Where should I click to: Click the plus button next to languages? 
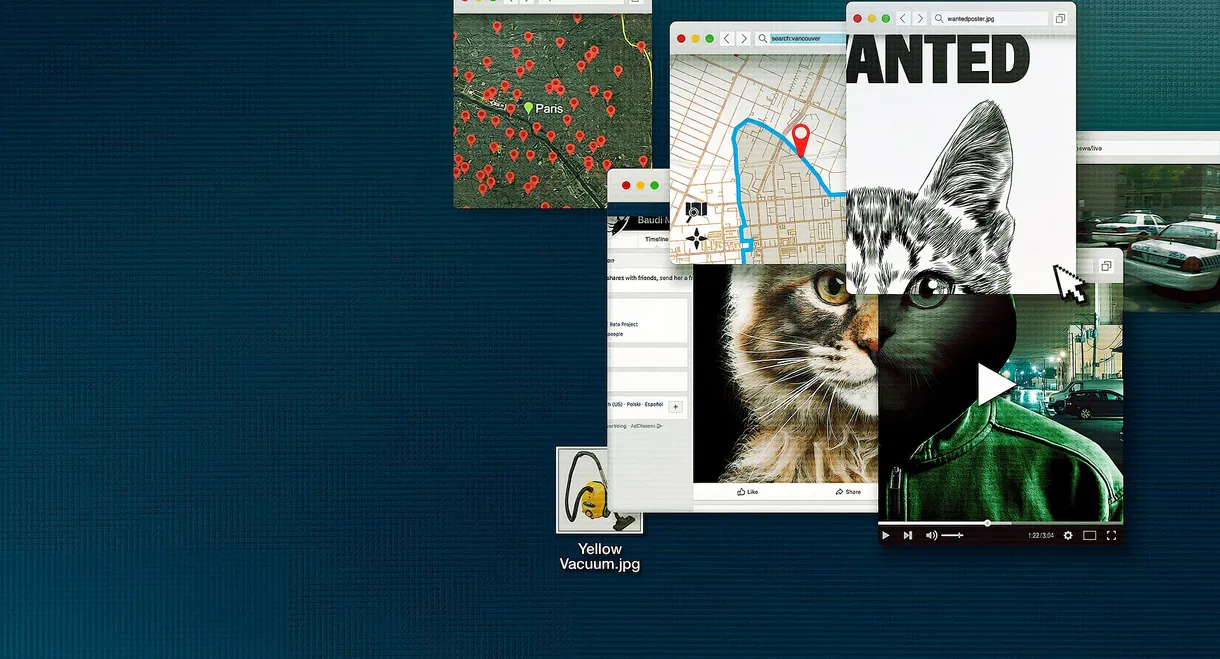pos(675,406)
